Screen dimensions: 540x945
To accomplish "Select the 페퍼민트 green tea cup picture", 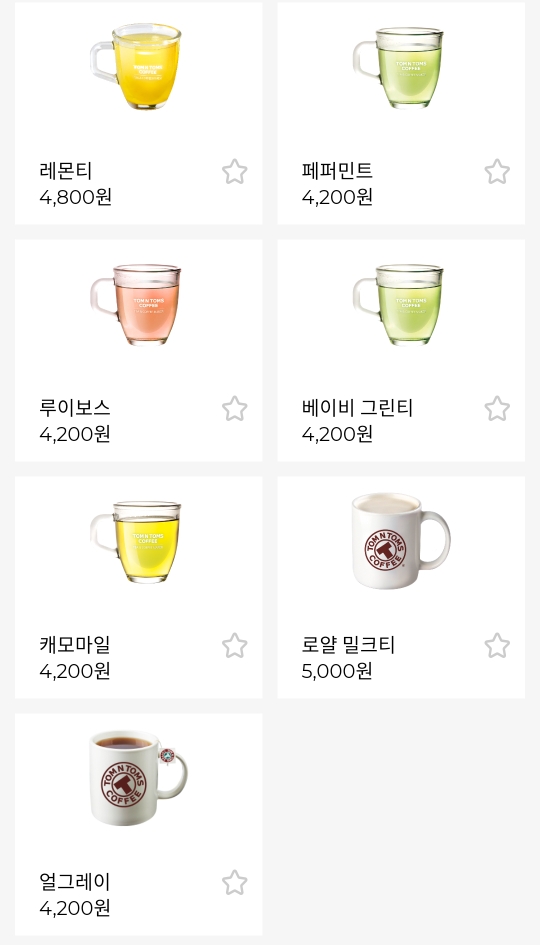I will click(x=398, y=68).
